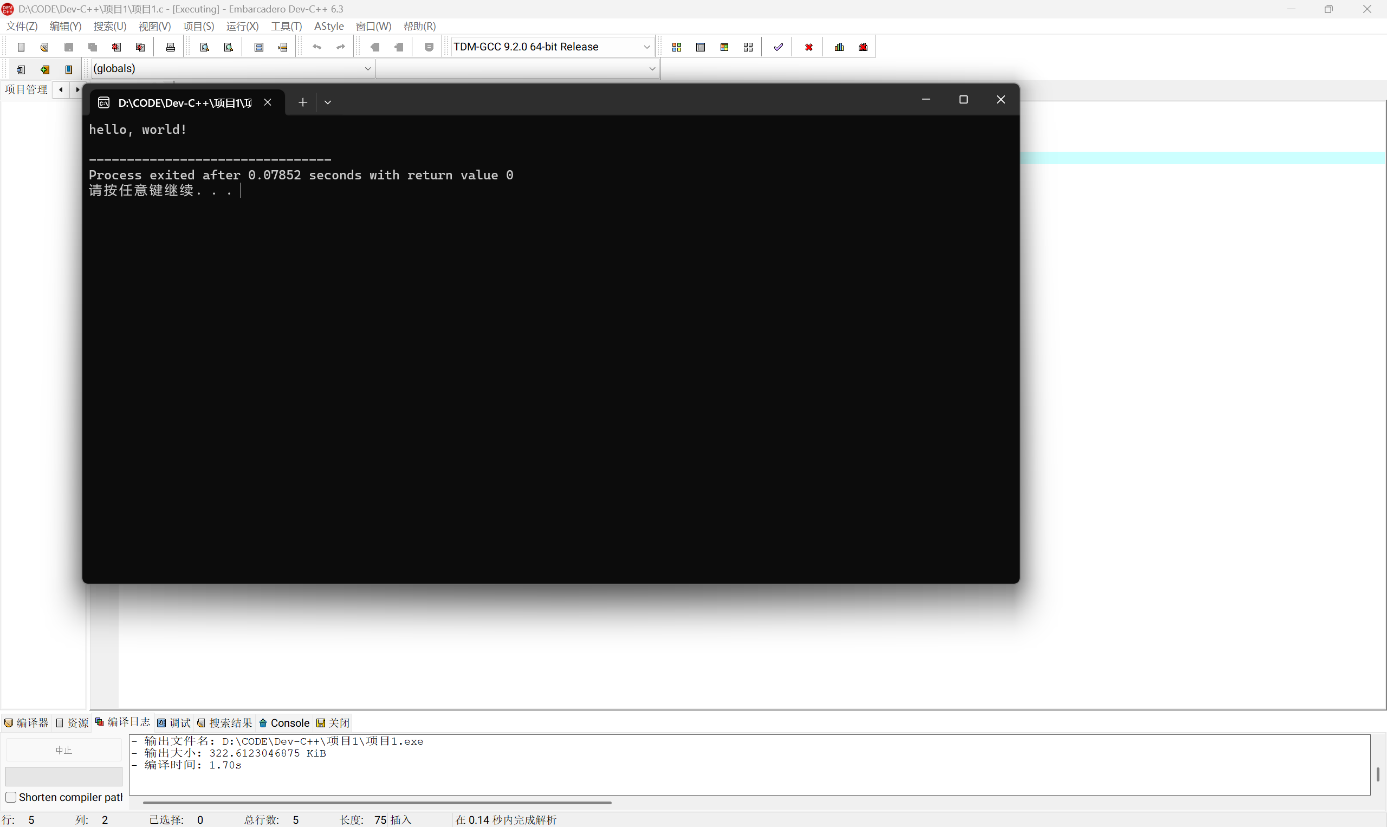This screenshot has height=827, width=1387.
Task: Click the purple checkmark Debug icon
Action: coord(778,47)
